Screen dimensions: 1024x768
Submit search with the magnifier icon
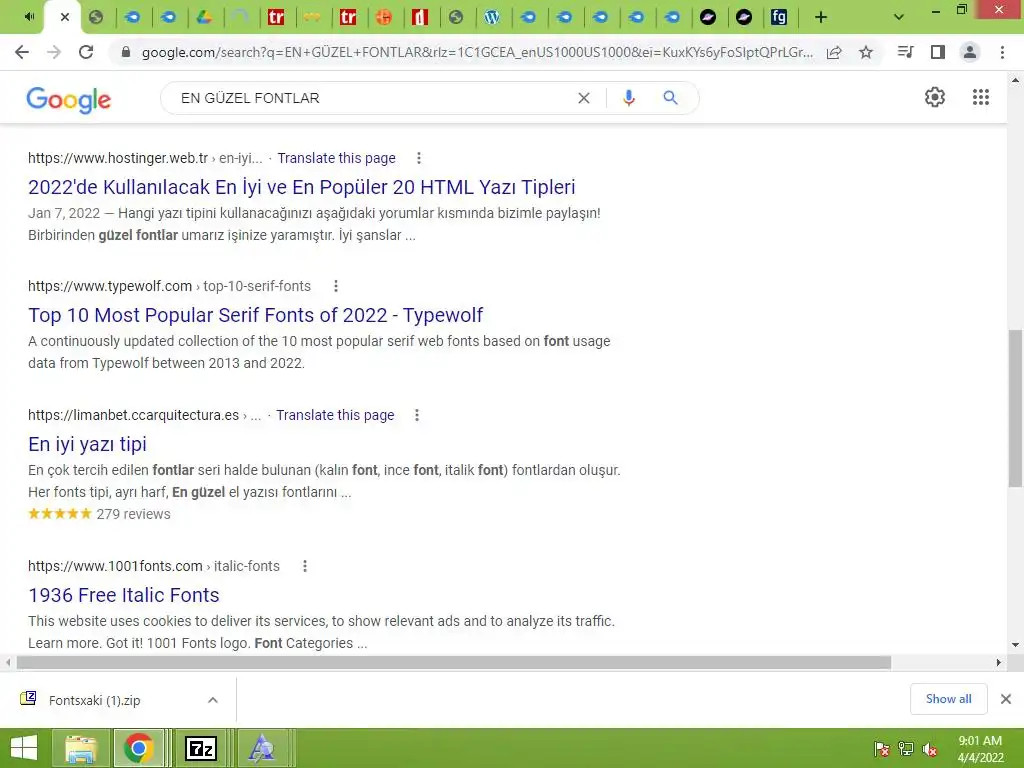point(670,98)
